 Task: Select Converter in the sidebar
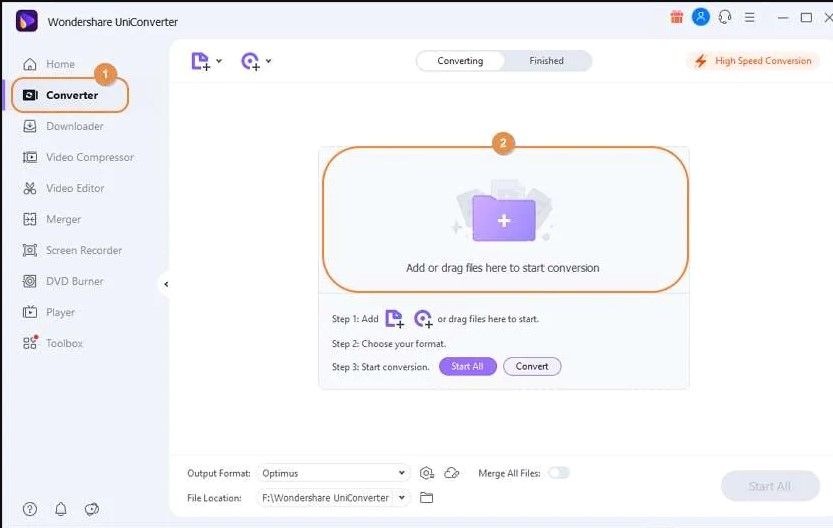pos(70,95)
